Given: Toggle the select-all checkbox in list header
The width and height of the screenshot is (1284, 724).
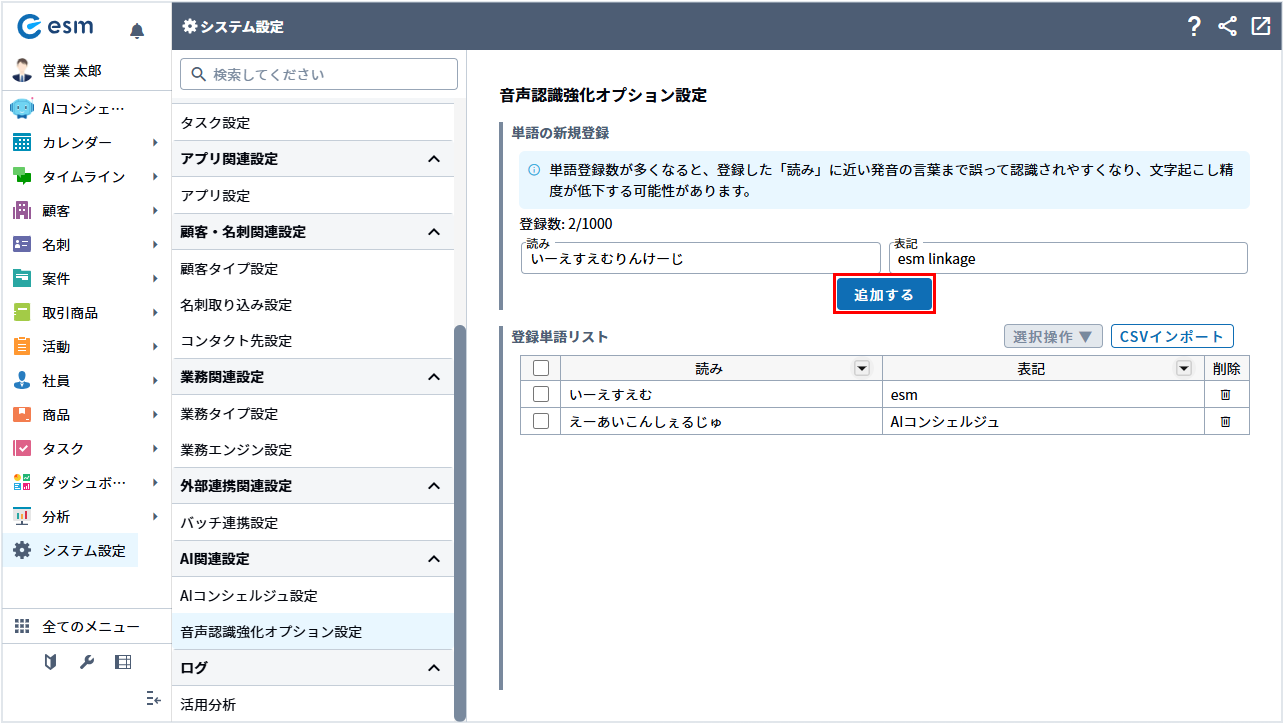Looking at the screenshot, I should [x=541, y=368].
